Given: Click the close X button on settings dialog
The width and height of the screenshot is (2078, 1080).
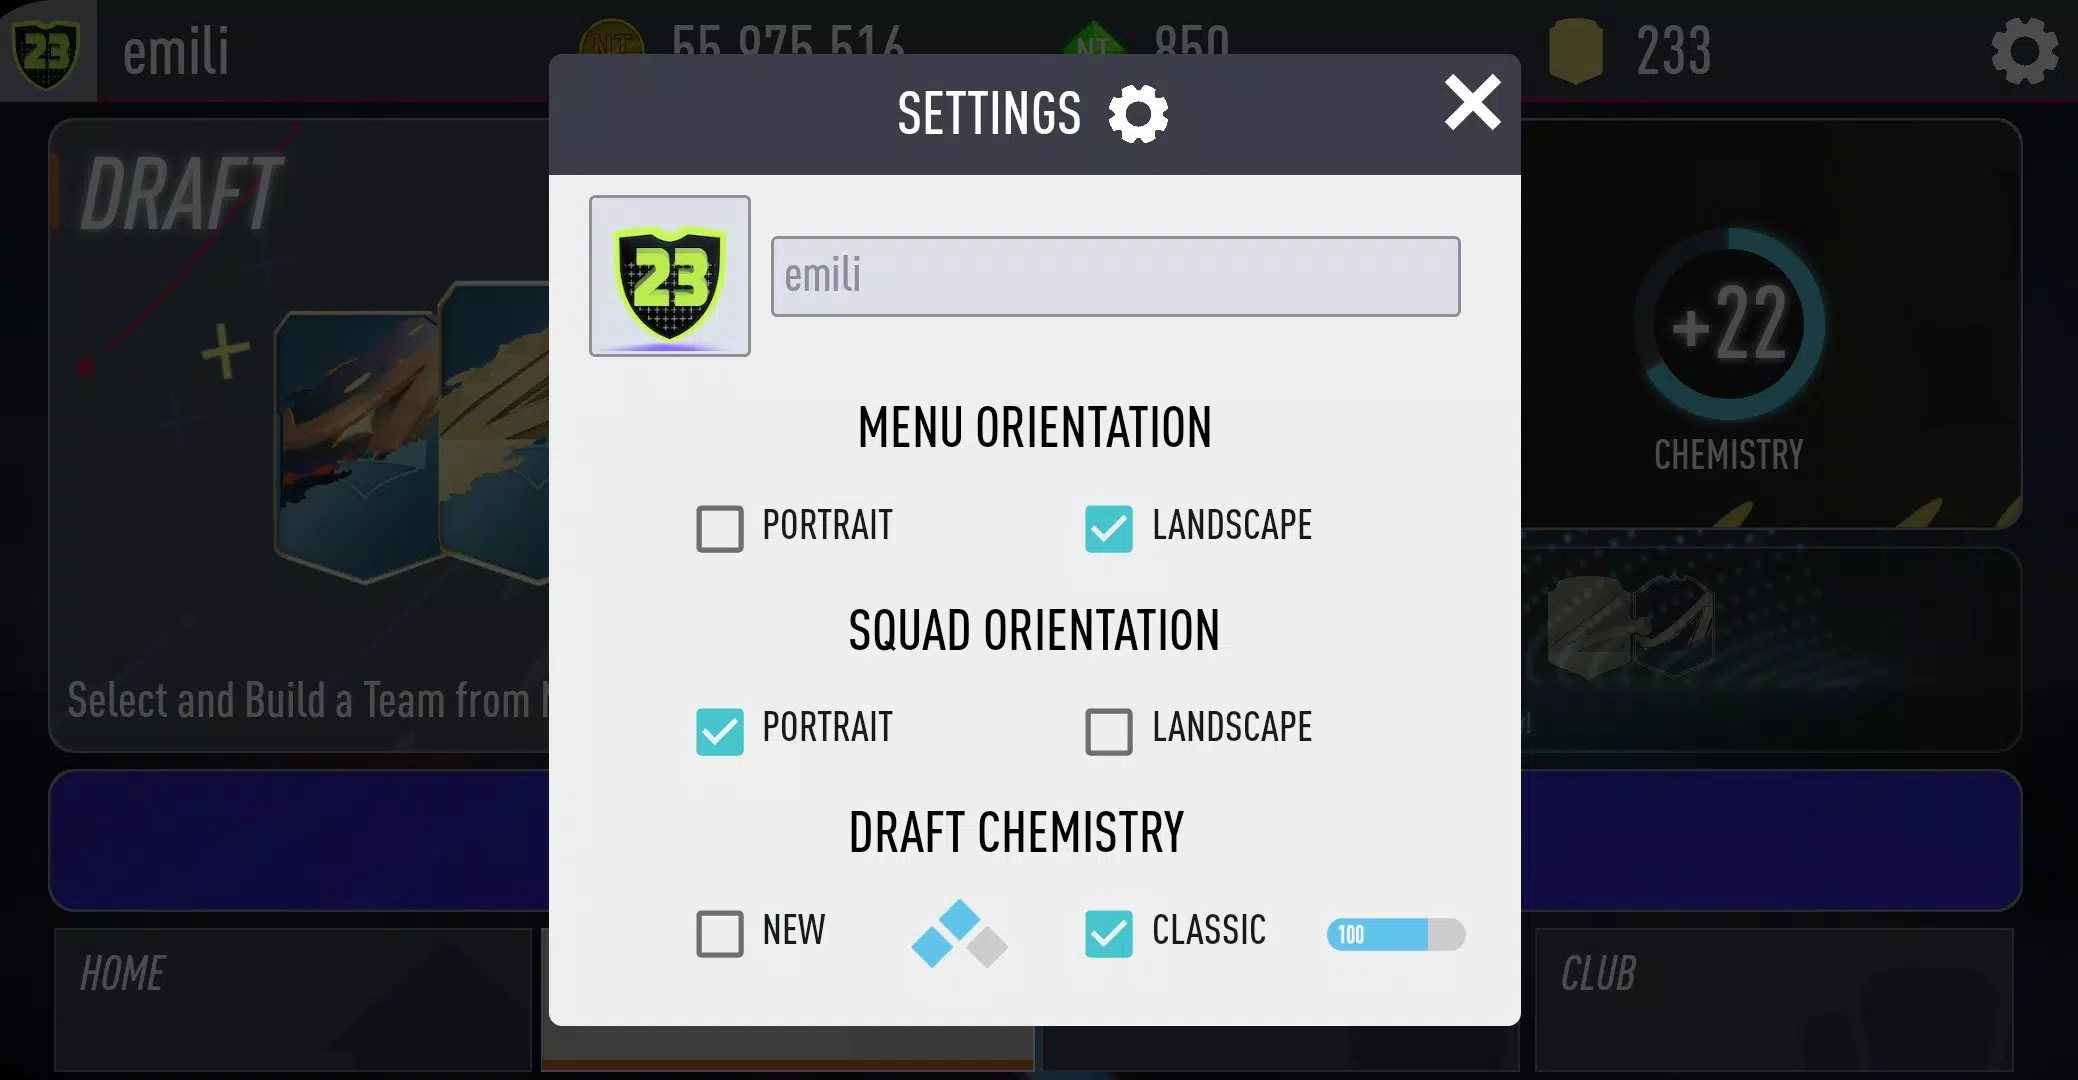Looking at the screenshot, I should point(1471,104).
